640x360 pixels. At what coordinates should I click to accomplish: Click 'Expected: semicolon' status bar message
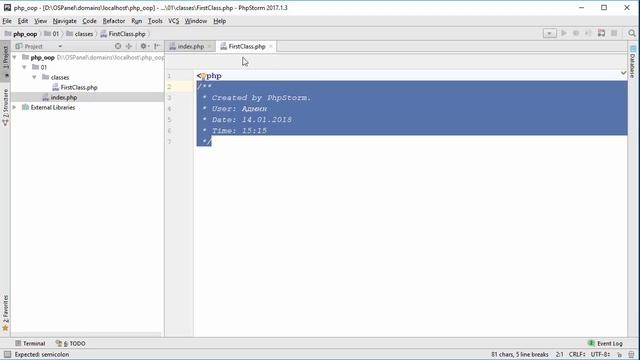[42, 354]
